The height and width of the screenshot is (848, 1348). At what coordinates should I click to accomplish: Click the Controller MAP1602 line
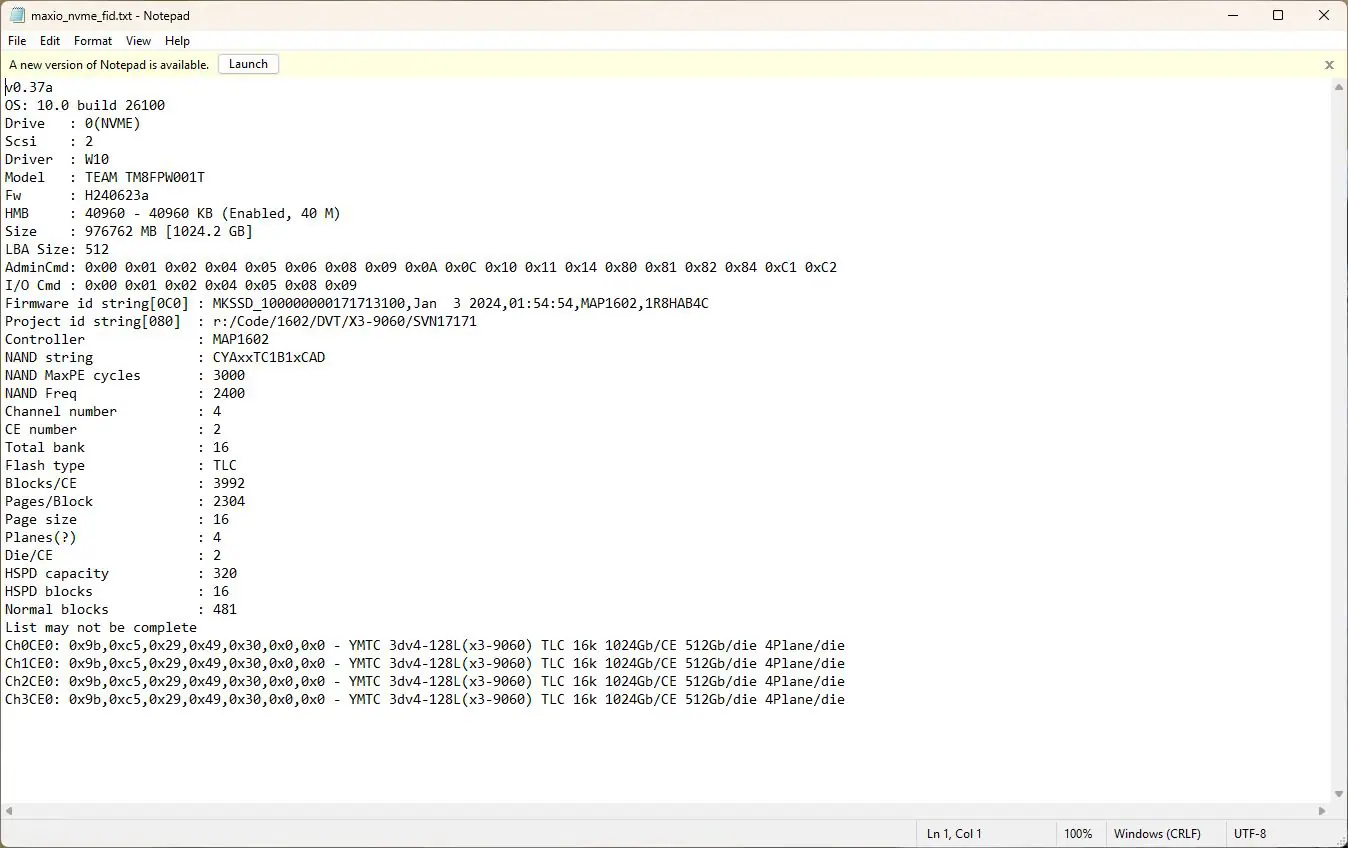click(x=137, y=339)
